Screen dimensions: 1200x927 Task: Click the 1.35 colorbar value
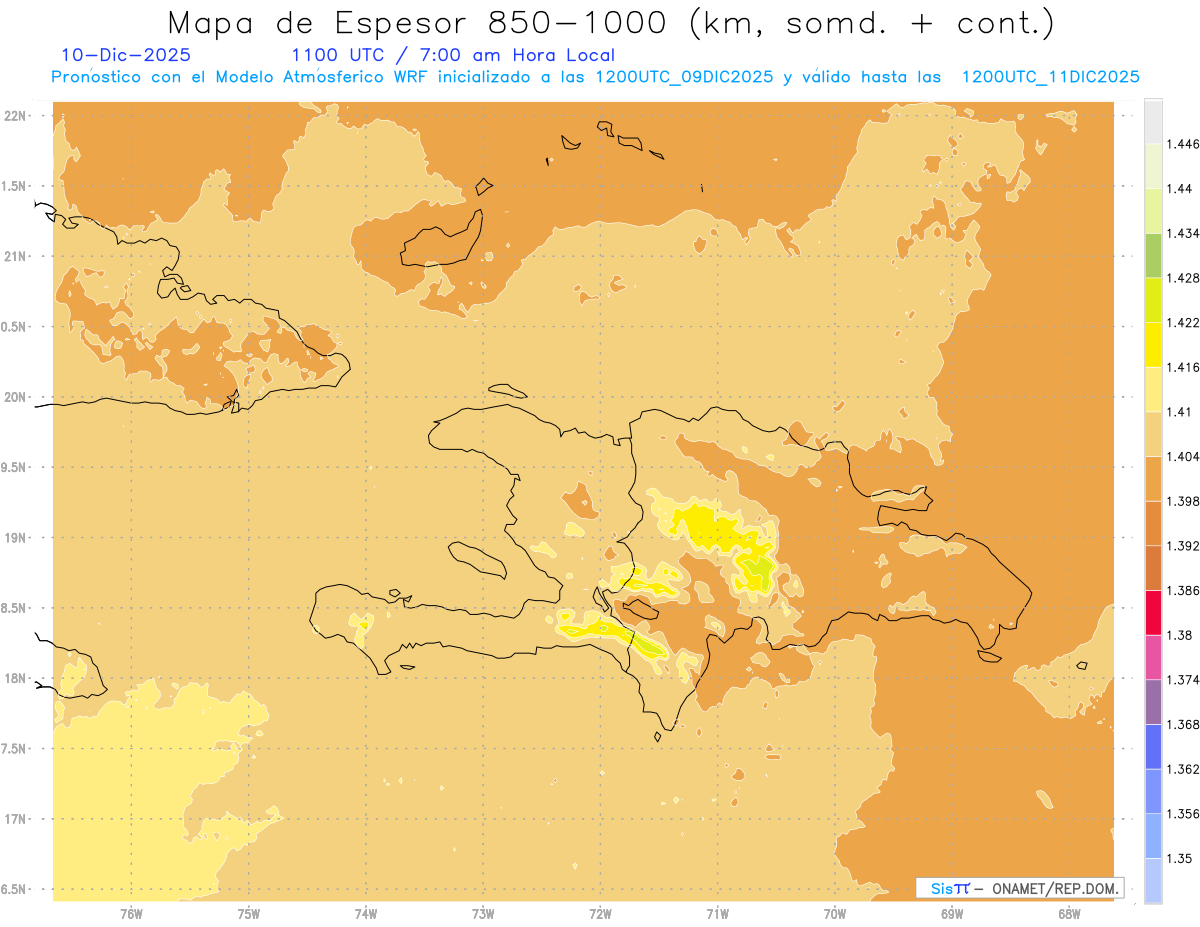coord(1179,858)
